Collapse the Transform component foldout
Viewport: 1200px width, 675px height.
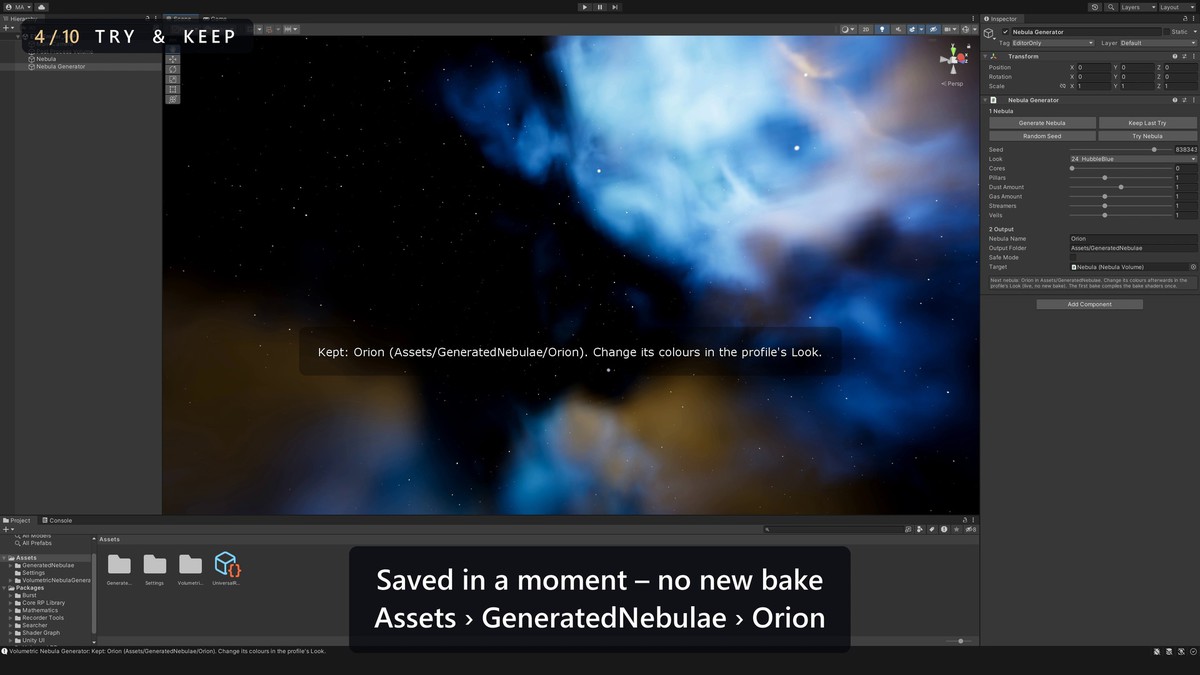[x=985, y=56]
